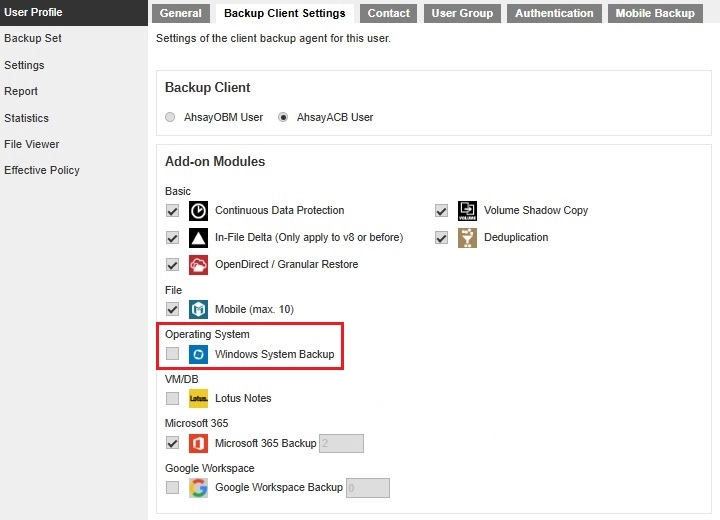The width and height of the screenshot is (720, 520).
Task: Click the In-File Delta triangle icon
Action: point(199,238)
